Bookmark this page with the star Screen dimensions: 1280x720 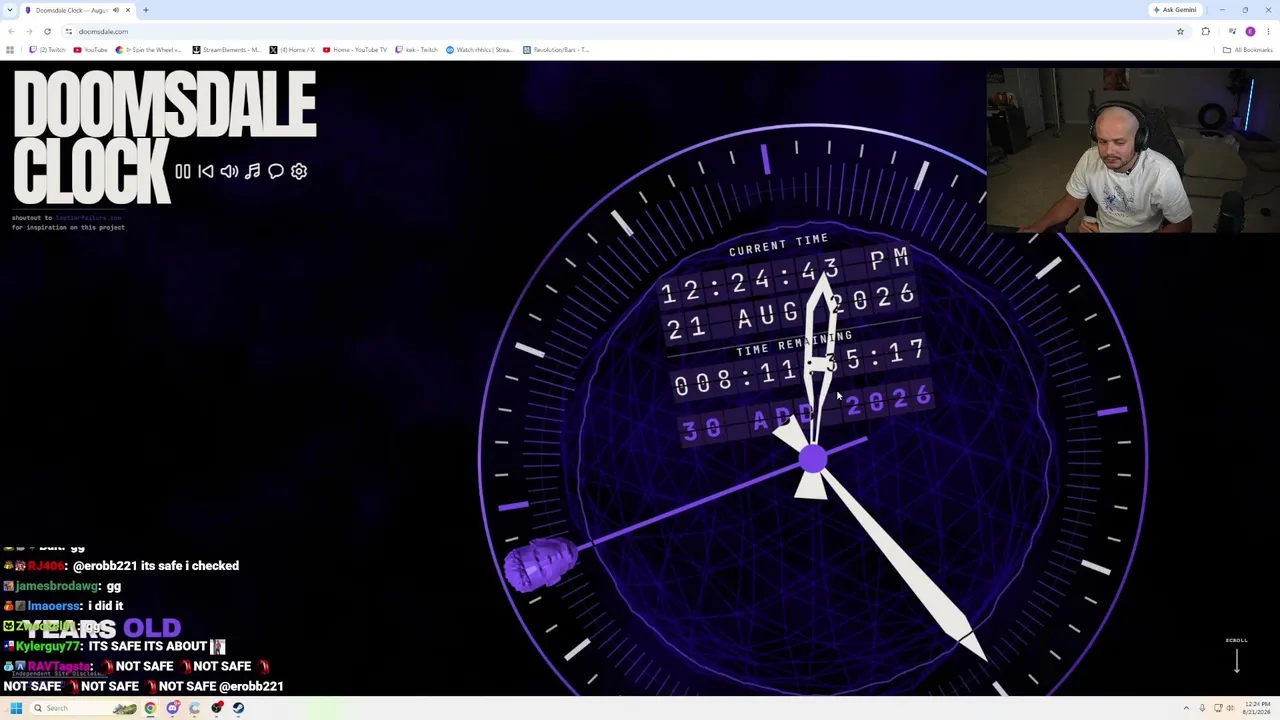tap(1180, 31)
